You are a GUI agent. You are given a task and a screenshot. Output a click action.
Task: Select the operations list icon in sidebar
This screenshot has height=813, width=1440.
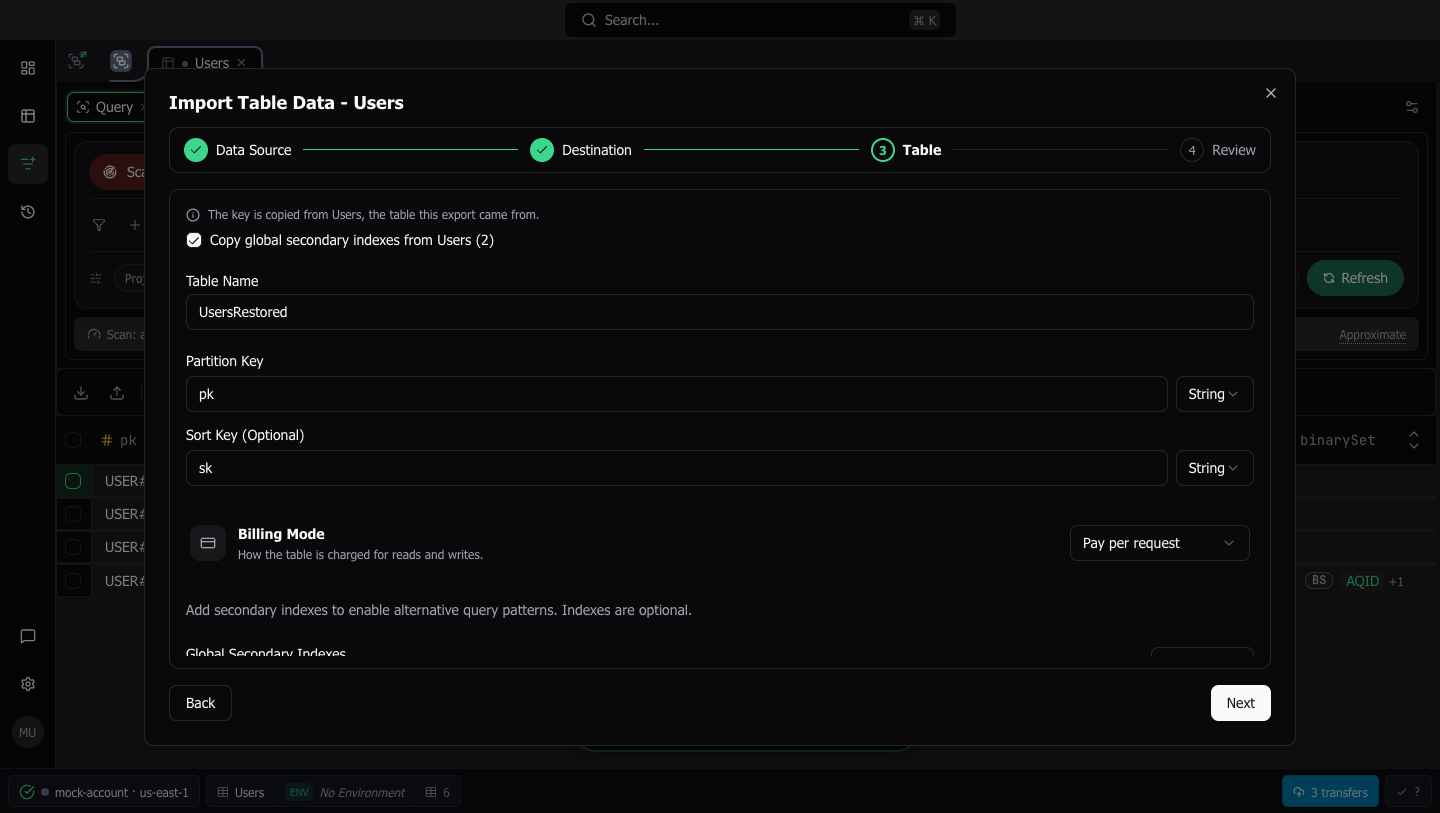[28, 164]
